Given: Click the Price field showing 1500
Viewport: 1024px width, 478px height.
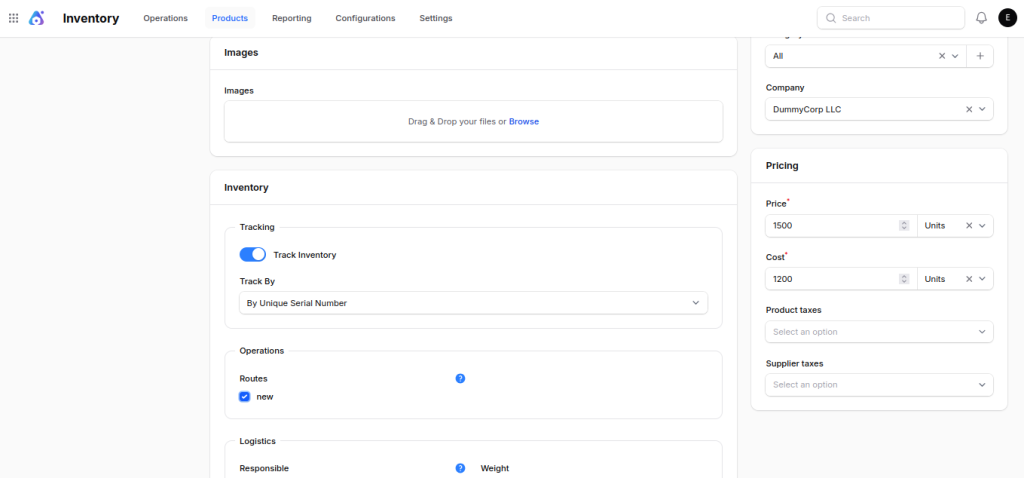Looking at the screenshot, I should 841,225.
